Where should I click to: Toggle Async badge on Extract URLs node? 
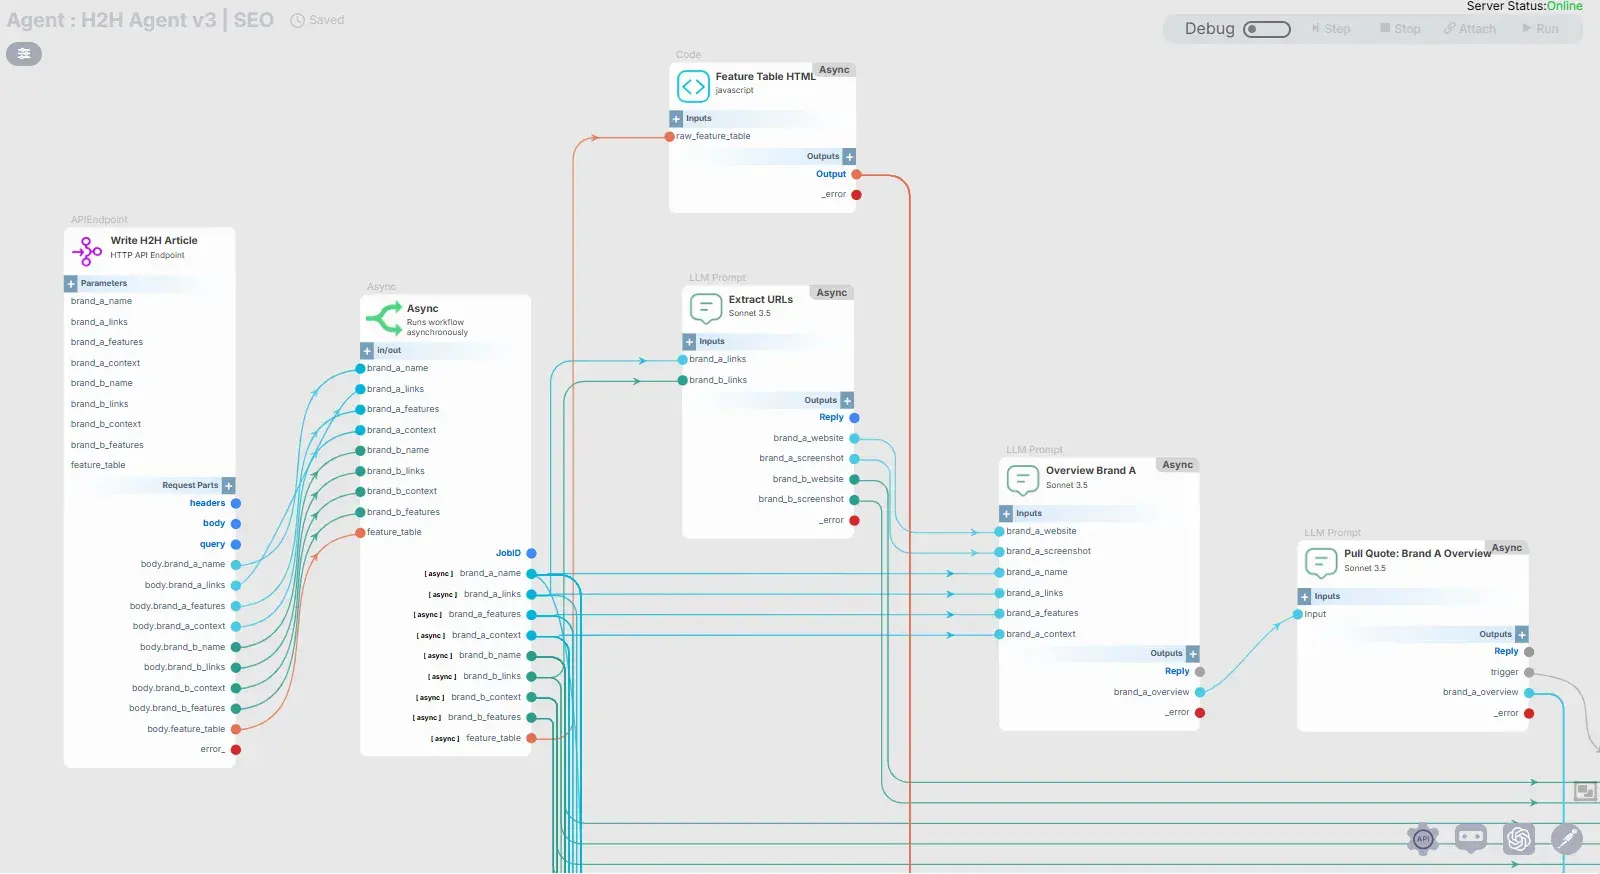(x=831, y=293)
